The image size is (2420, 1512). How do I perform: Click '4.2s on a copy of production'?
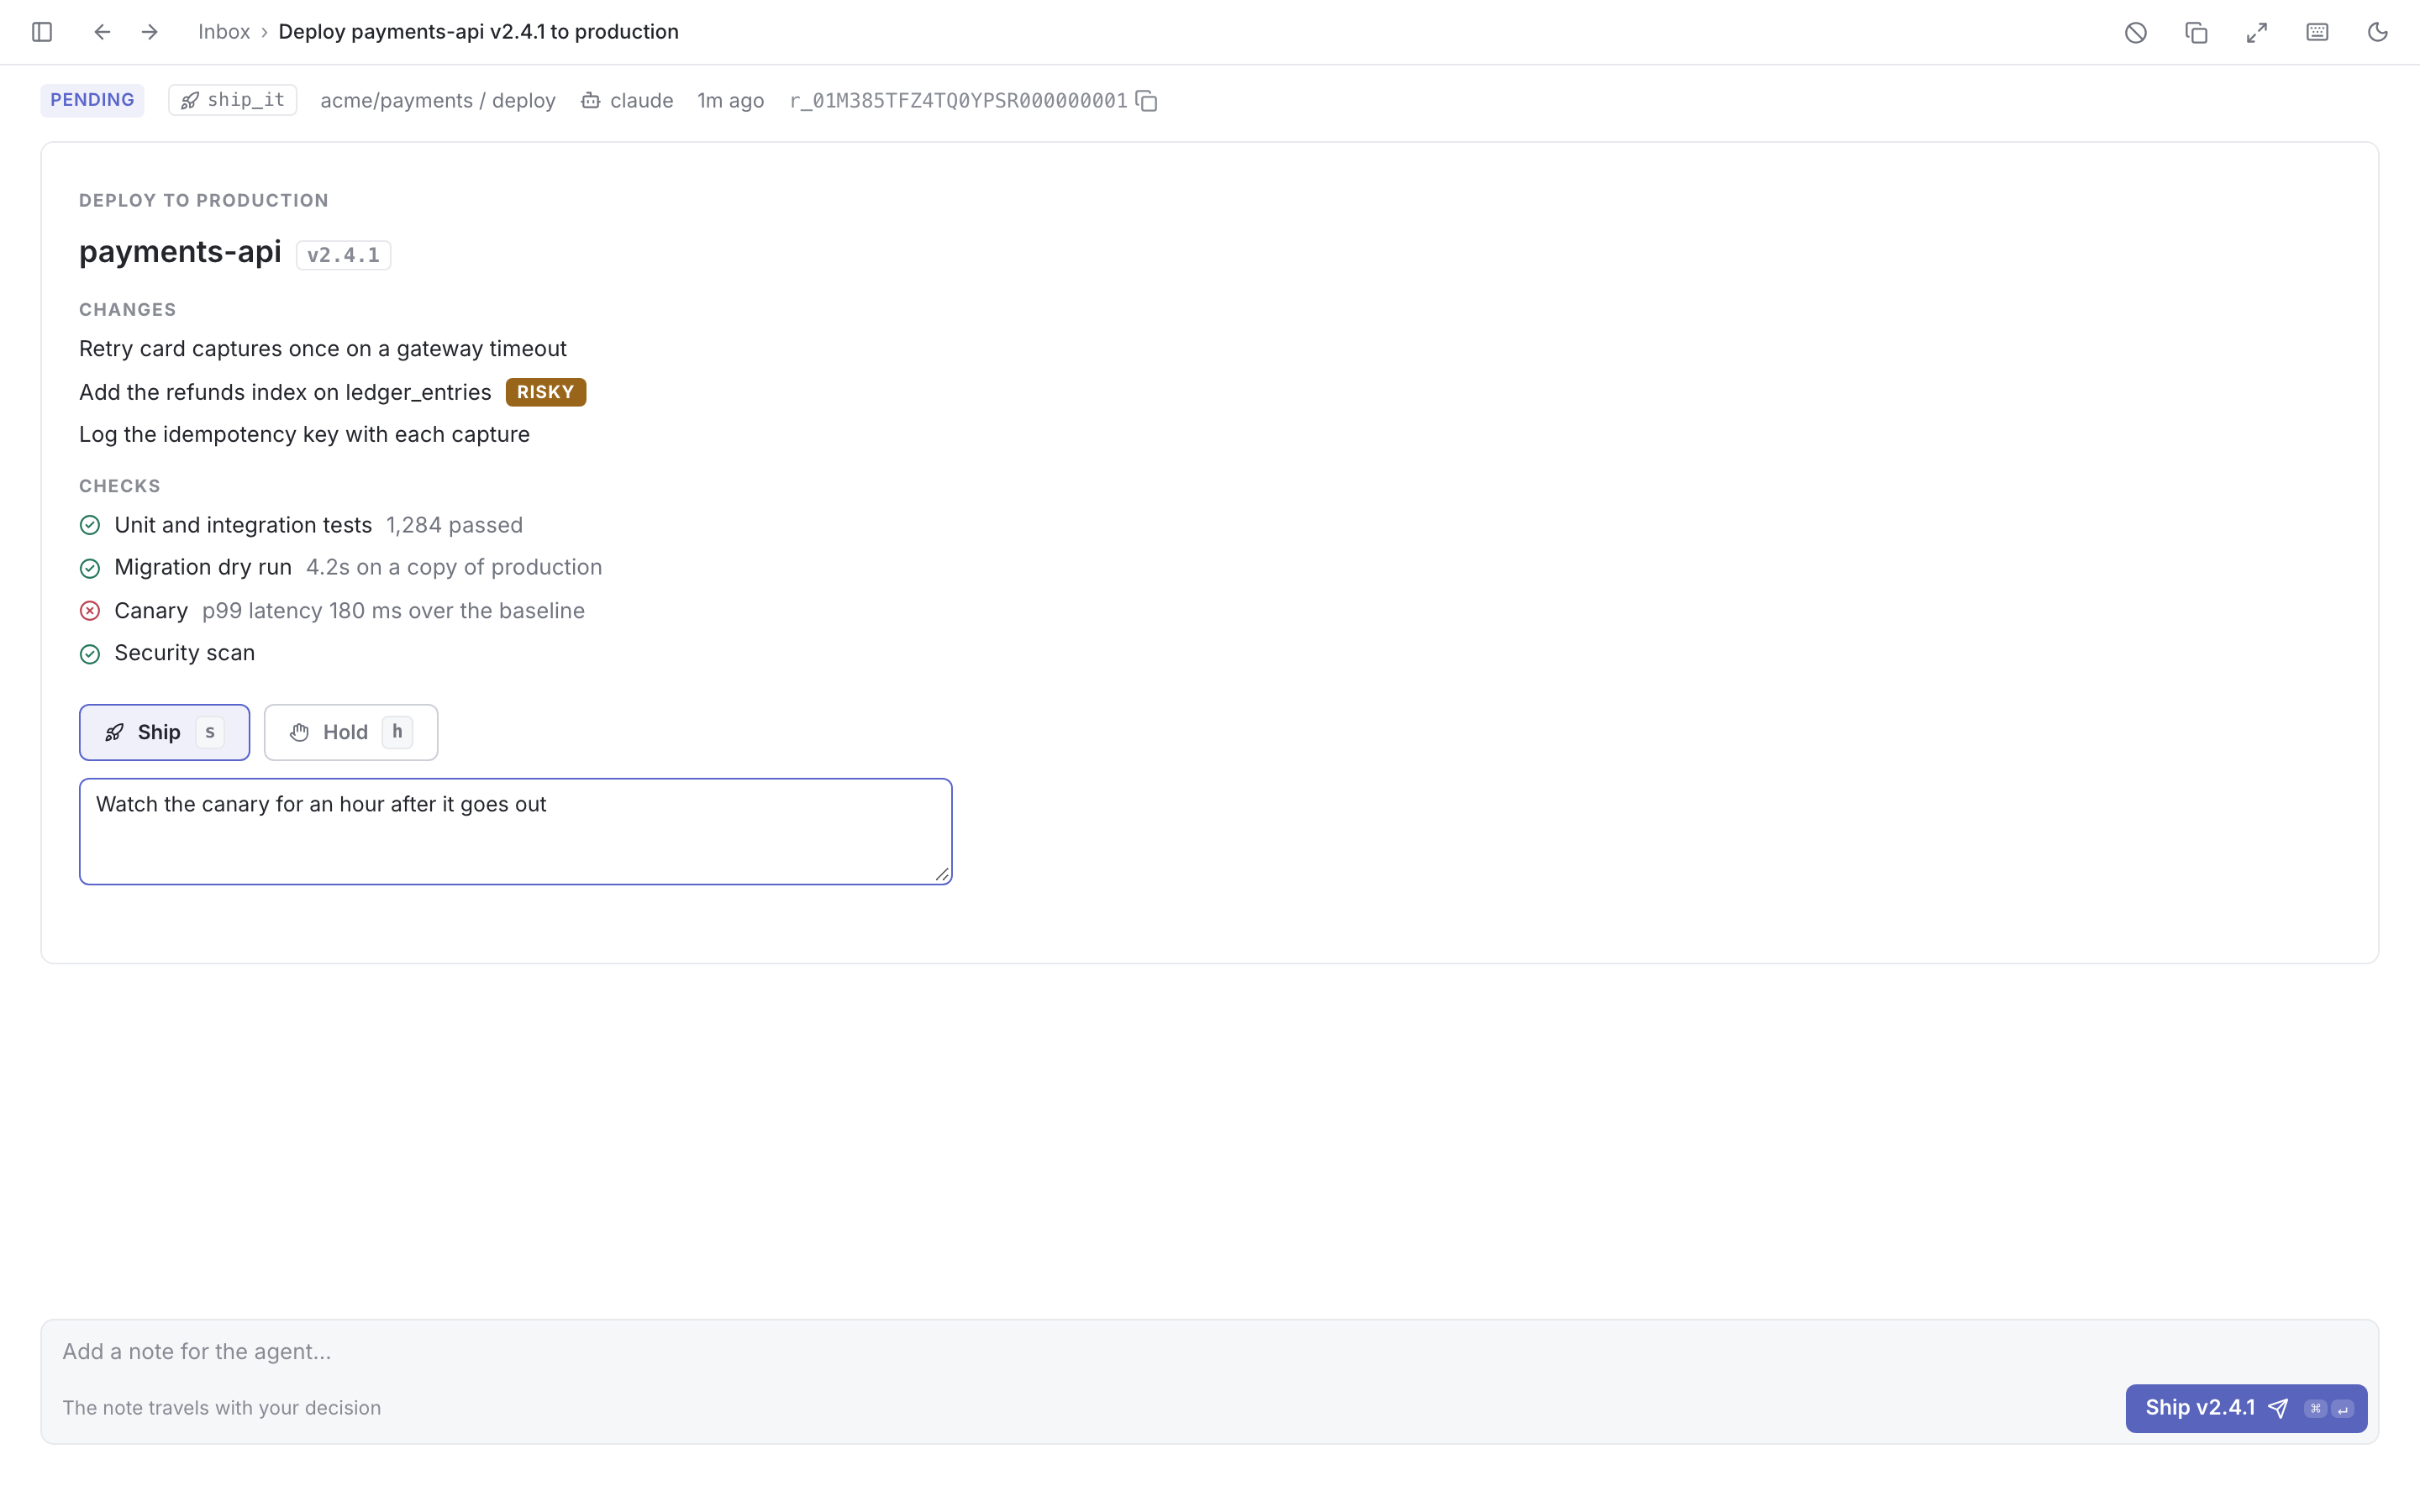(454, 567)
